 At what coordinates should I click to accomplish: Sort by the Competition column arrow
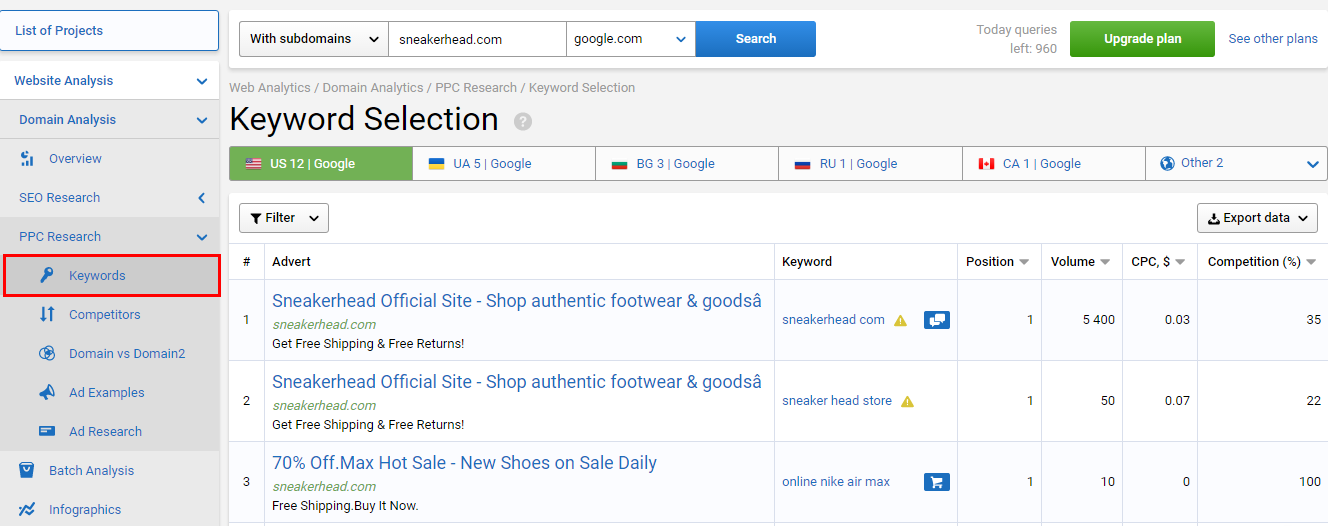1311,262
